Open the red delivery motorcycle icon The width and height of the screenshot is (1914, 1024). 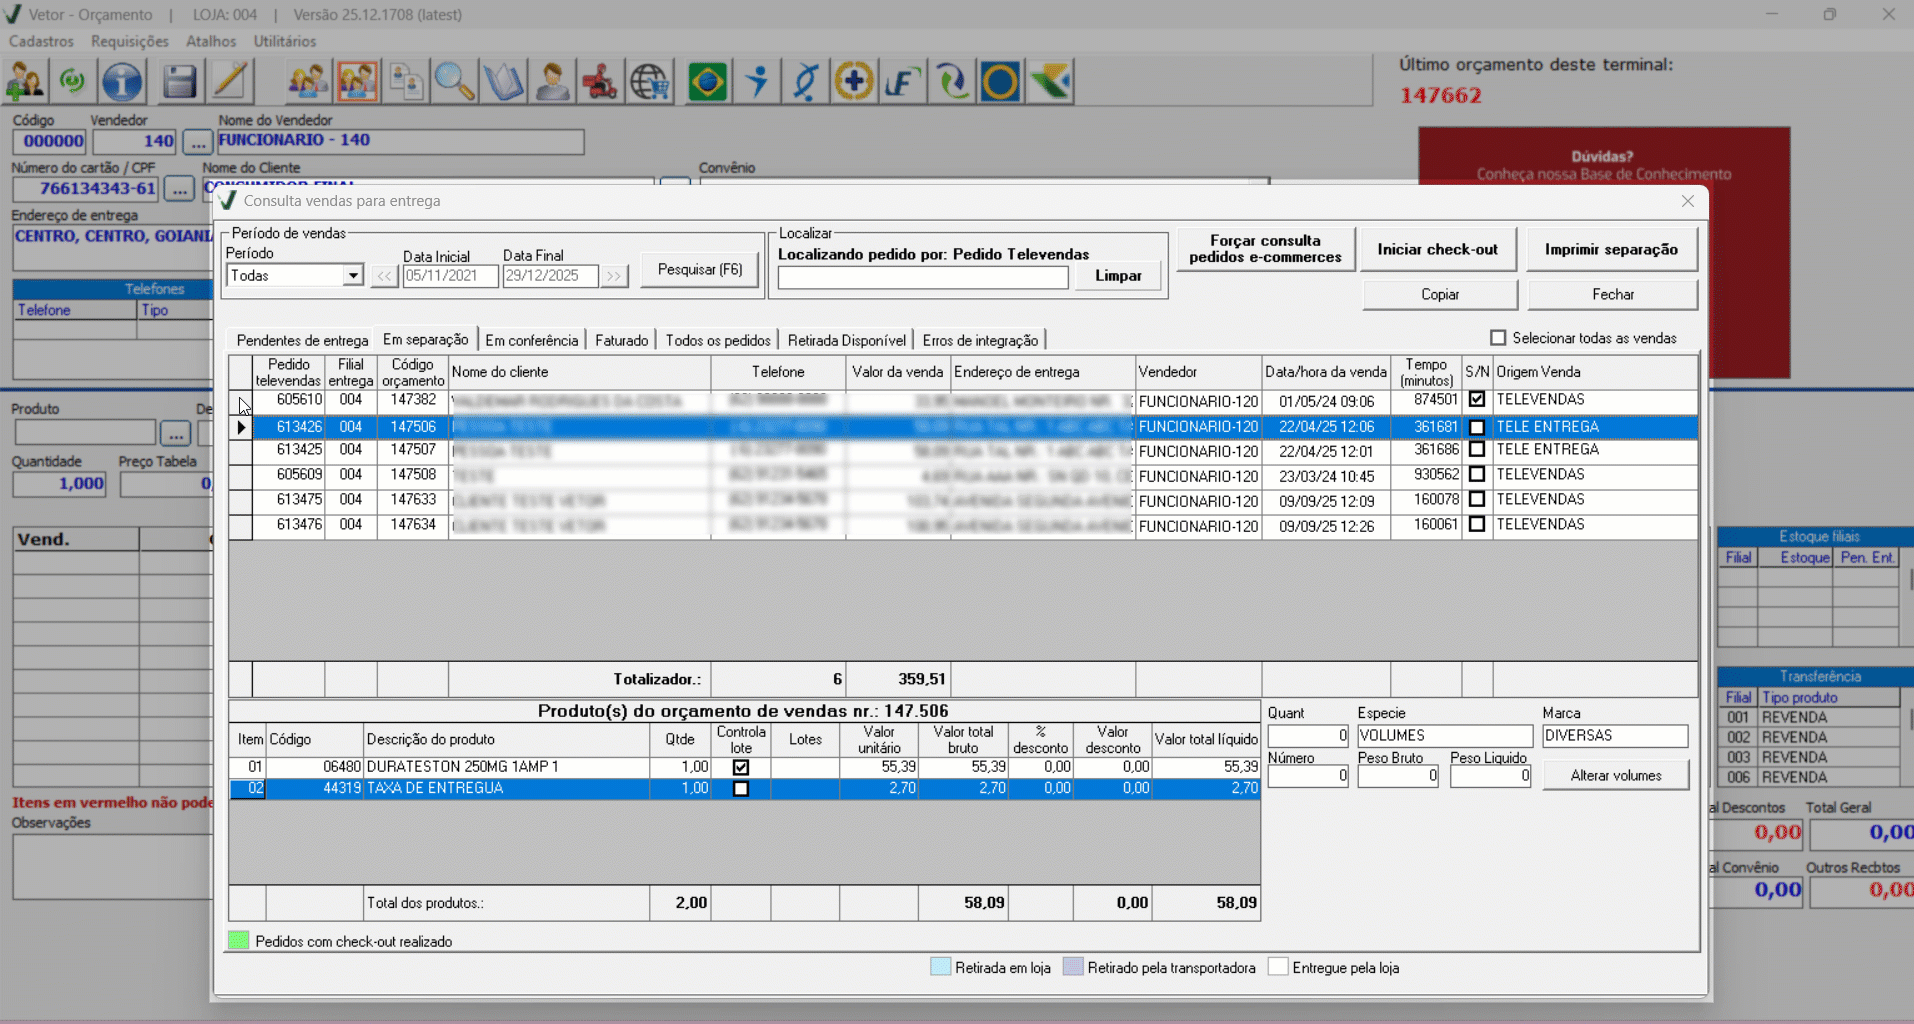coord(600,81)
